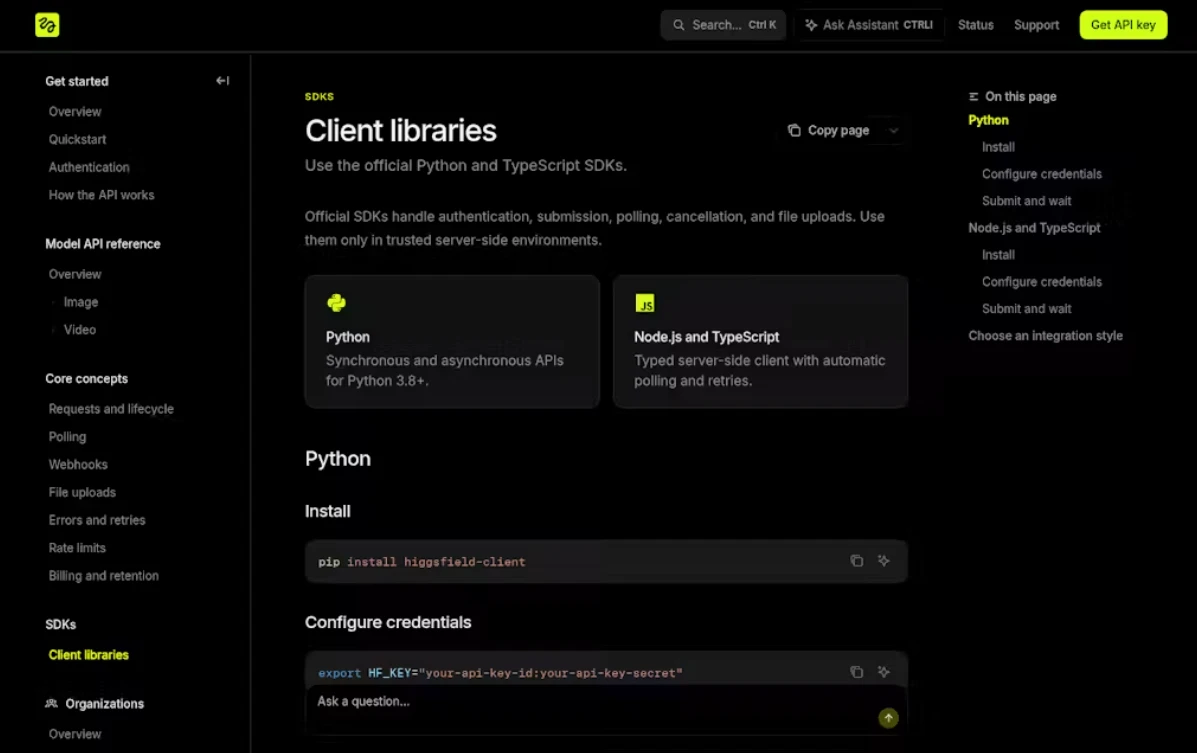Image resolution: width=1197 pixels, height=753 pixels.
Task: Jump to Python in On this page
Action: coord(988,120)
